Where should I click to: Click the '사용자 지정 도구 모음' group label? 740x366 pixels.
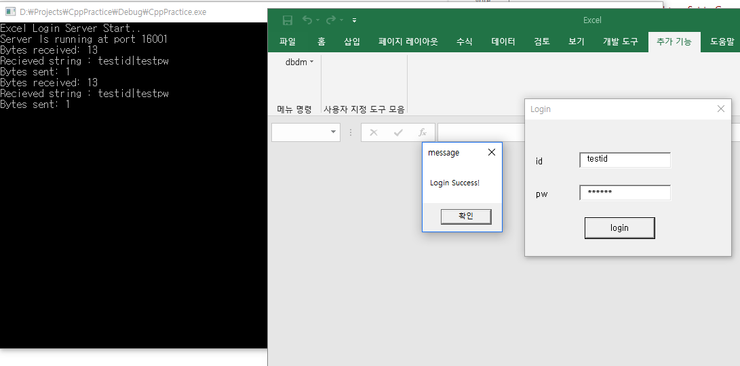pyautogui.click(x=364, y=109)
